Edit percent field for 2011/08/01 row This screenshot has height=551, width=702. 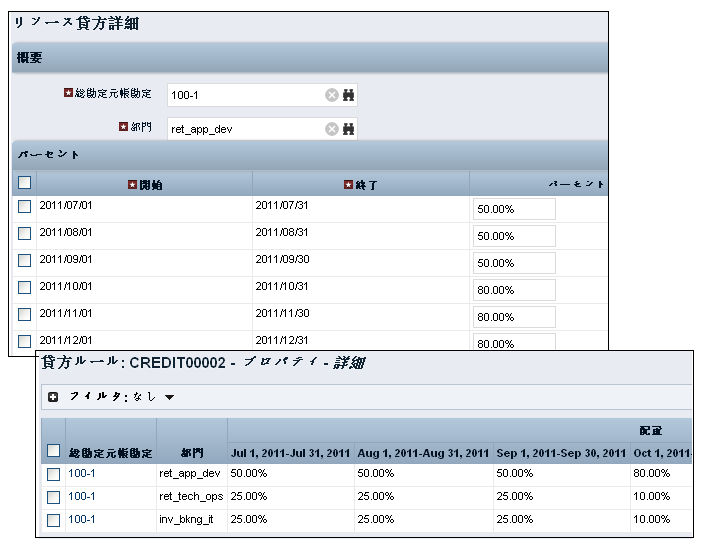click(514, 236)
